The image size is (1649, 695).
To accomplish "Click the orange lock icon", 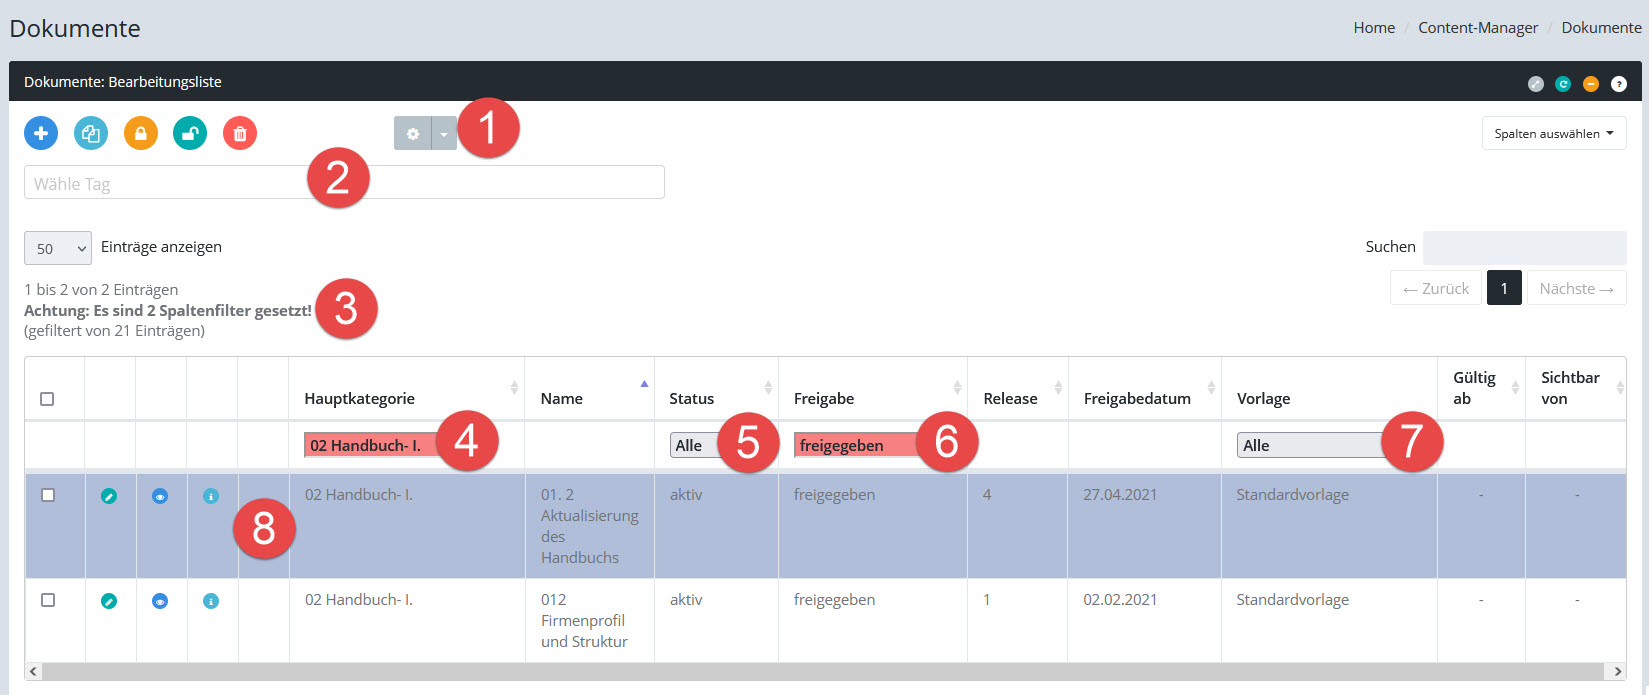I will pos(141,133).
